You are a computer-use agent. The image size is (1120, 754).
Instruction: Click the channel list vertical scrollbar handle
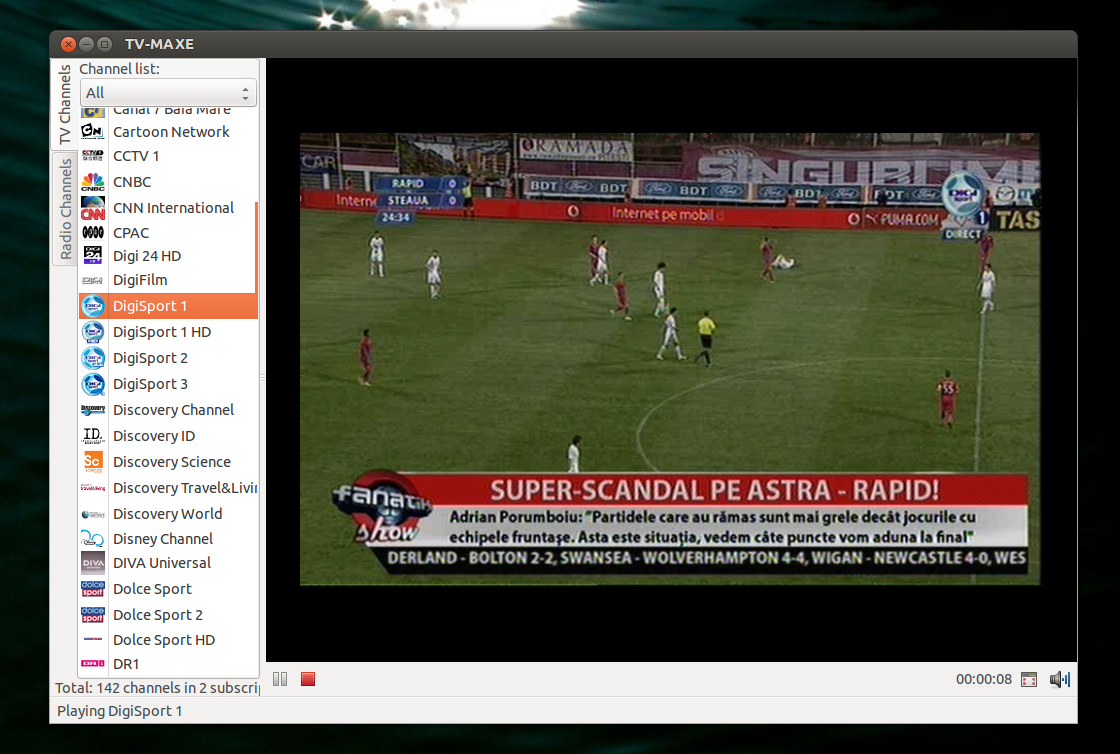pos(256,247)
